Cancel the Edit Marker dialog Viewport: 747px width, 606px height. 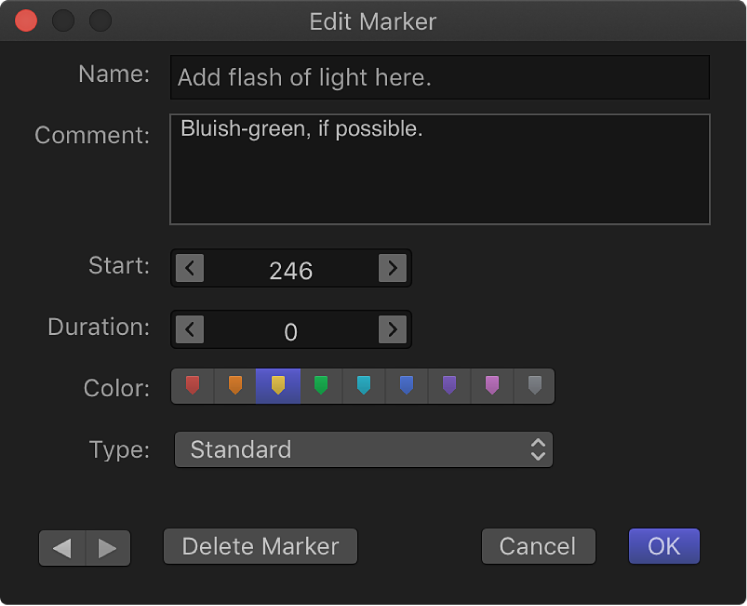click(538, 547)
